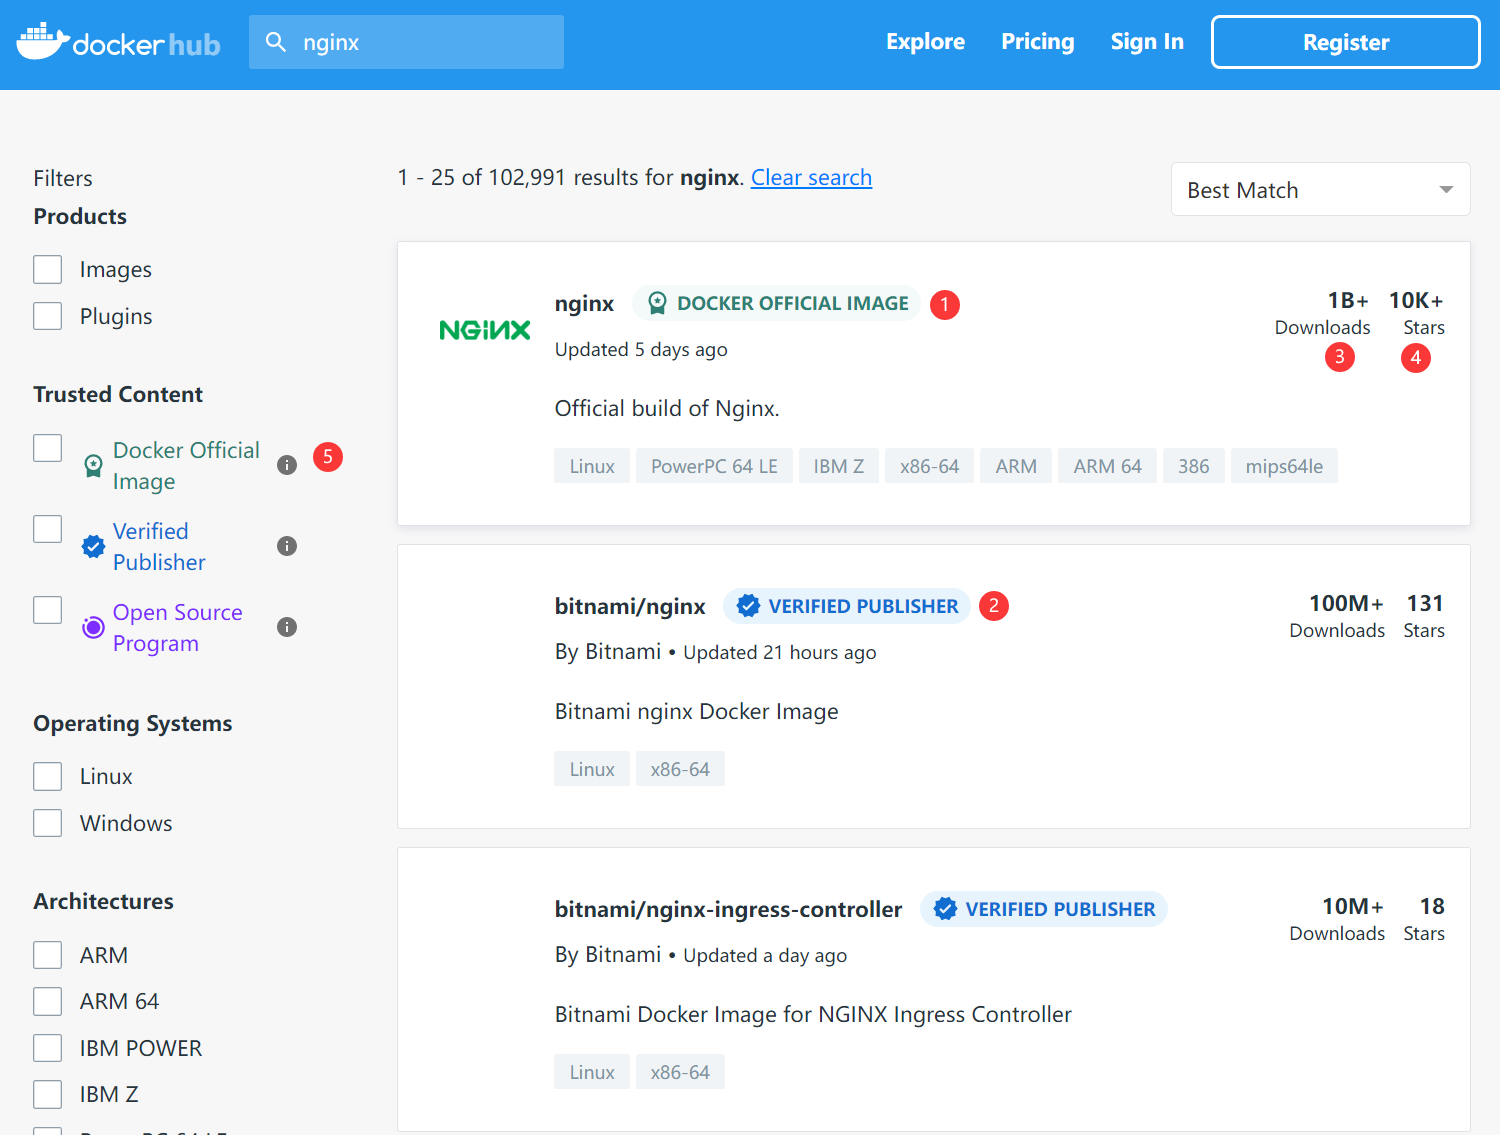Tick the Linux operating system checkbox

48,776
